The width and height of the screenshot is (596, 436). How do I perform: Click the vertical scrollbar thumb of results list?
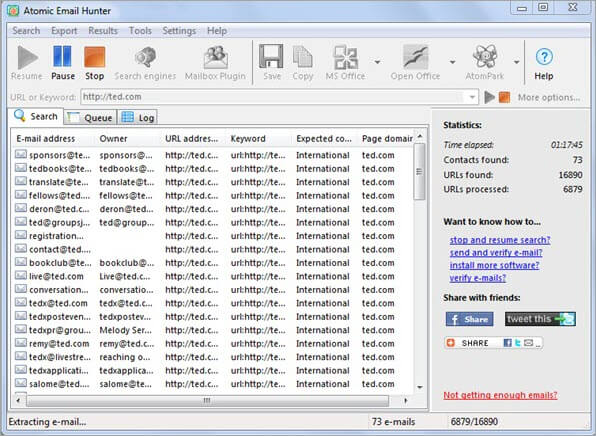420,171
